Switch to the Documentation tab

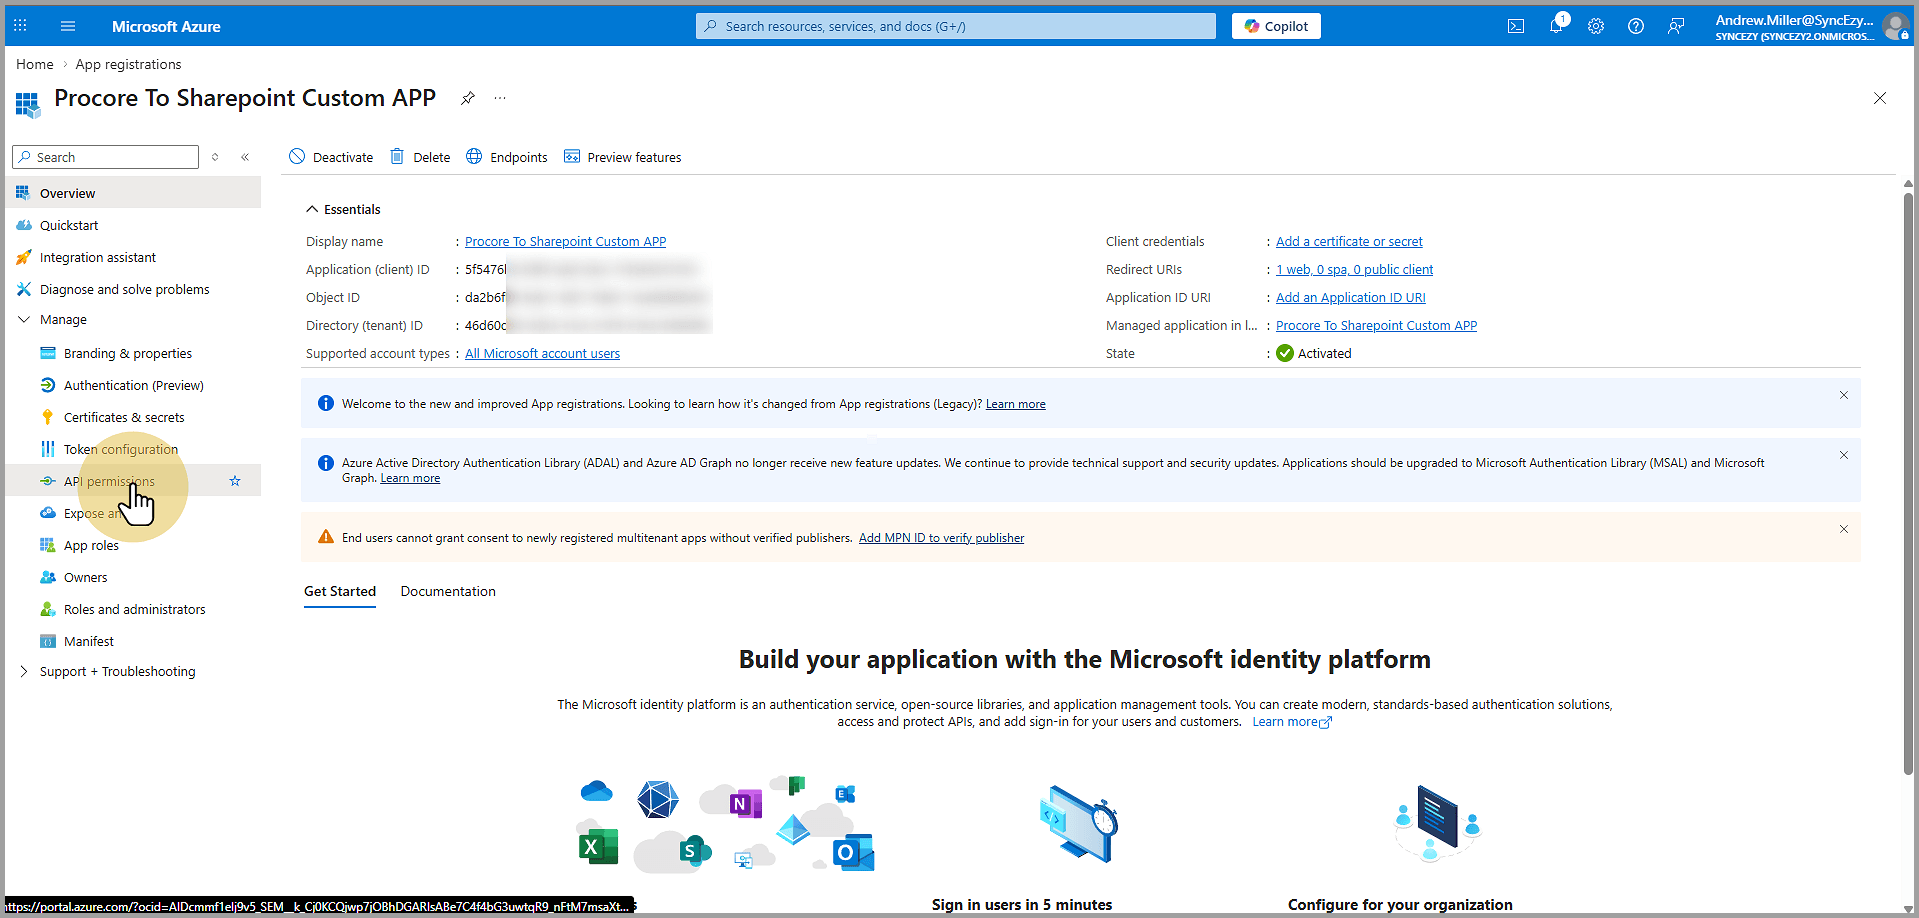click(x=448, y=592)
